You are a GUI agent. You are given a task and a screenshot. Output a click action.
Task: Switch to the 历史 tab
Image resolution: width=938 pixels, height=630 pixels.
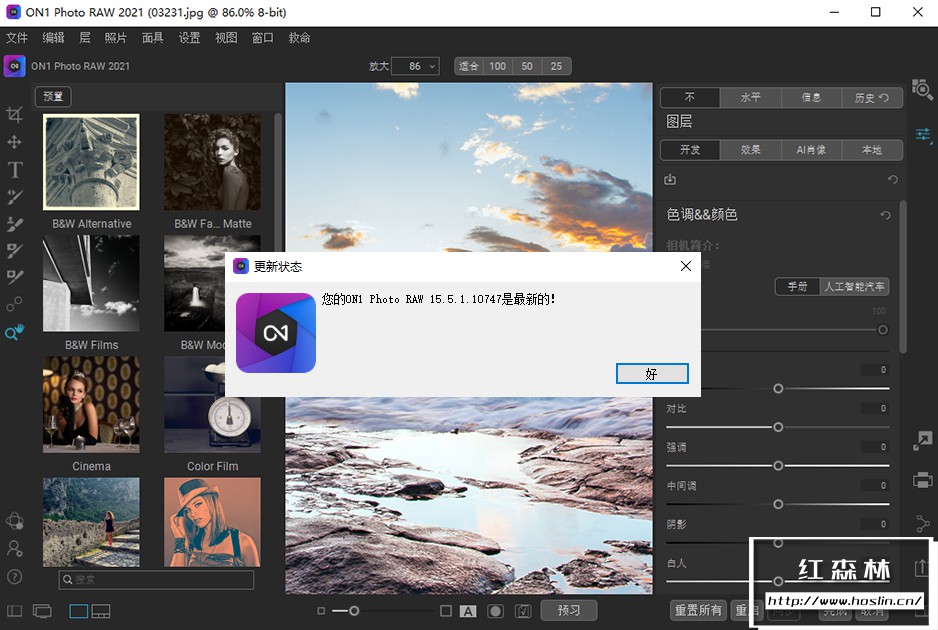(x=872, y=97)
